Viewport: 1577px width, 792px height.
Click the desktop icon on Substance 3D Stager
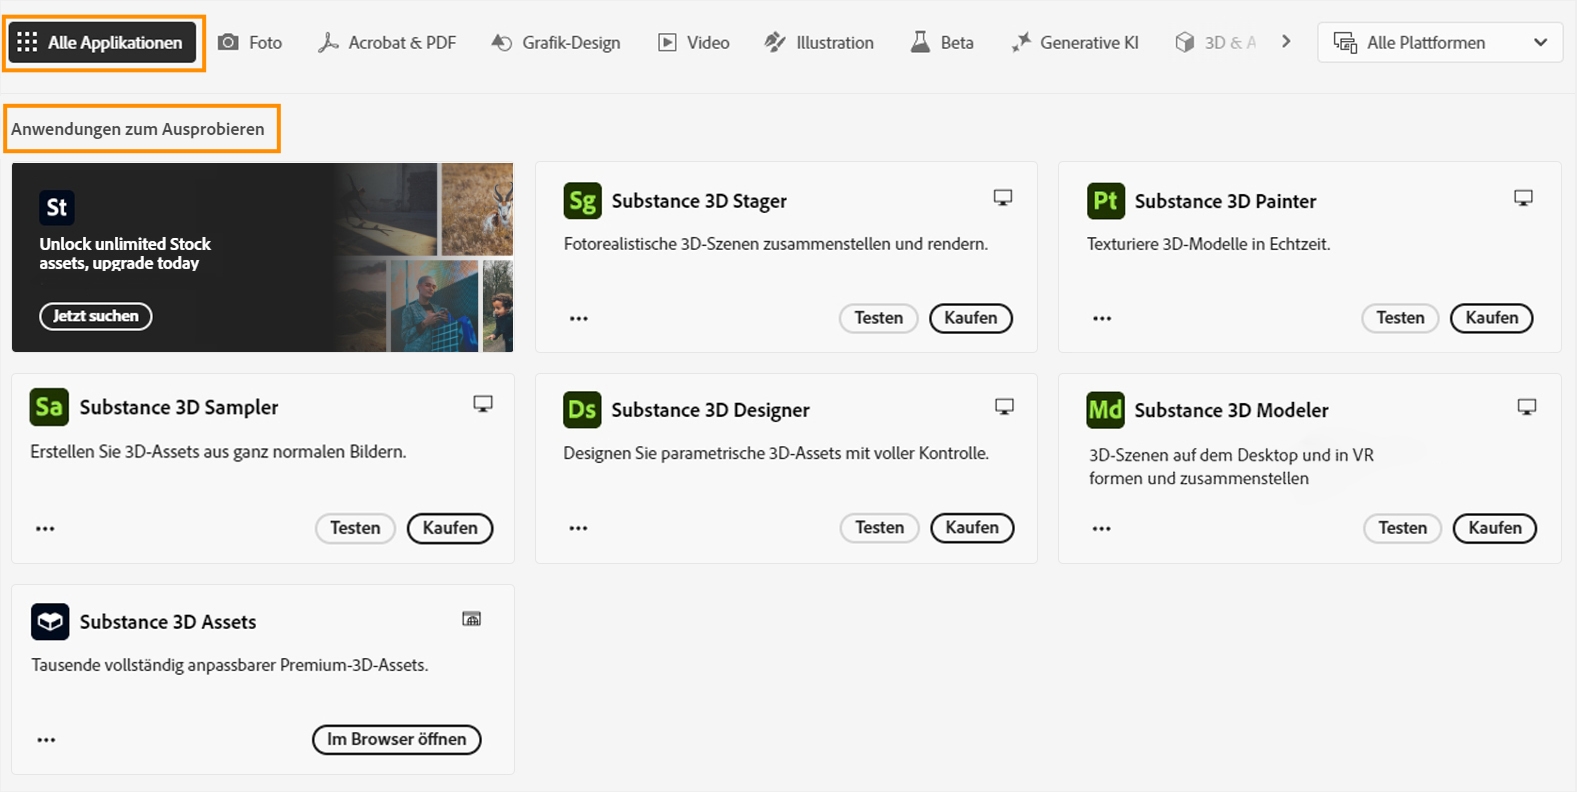(x=1003, y=198)
